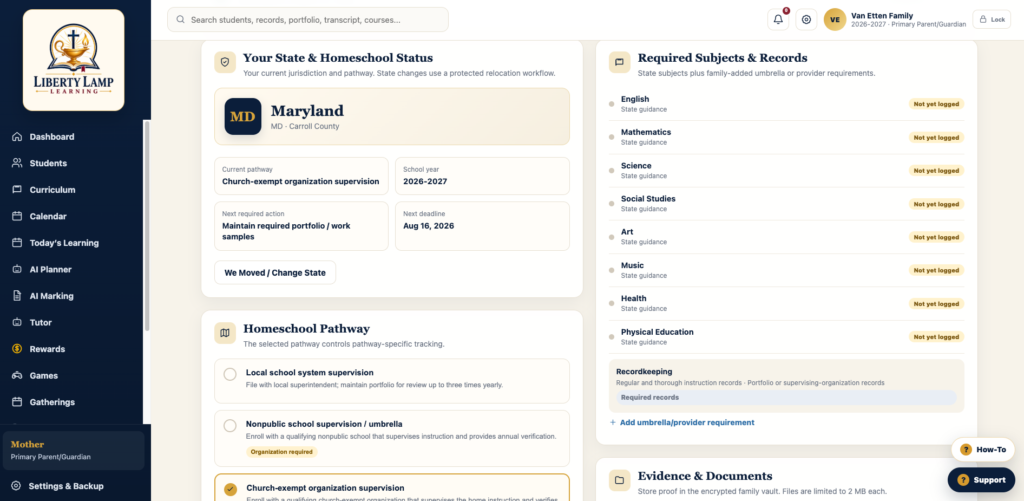Click the Required records tag
Viewport: 1024px width, 501px height.
click(x=786, y=397)
